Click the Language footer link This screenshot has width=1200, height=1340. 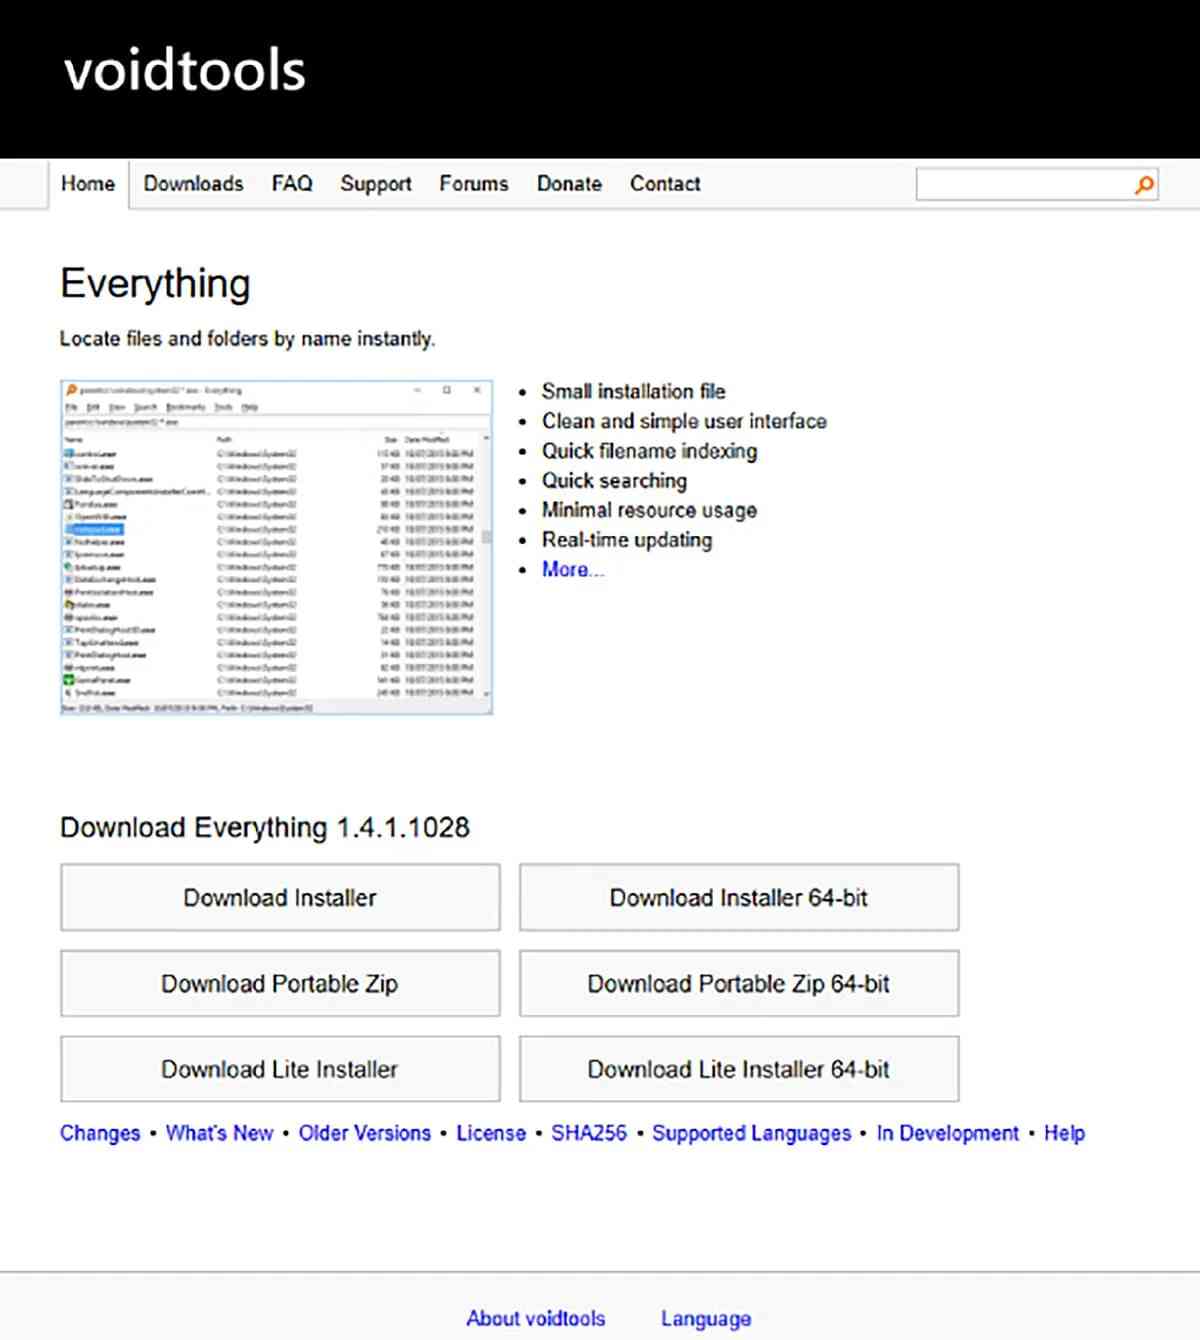click(x=705, y=1319)
